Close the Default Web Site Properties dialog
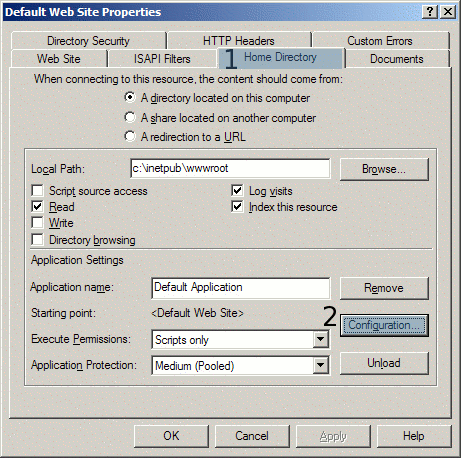Viewport: 461px width, 458px height. point(448,12)
